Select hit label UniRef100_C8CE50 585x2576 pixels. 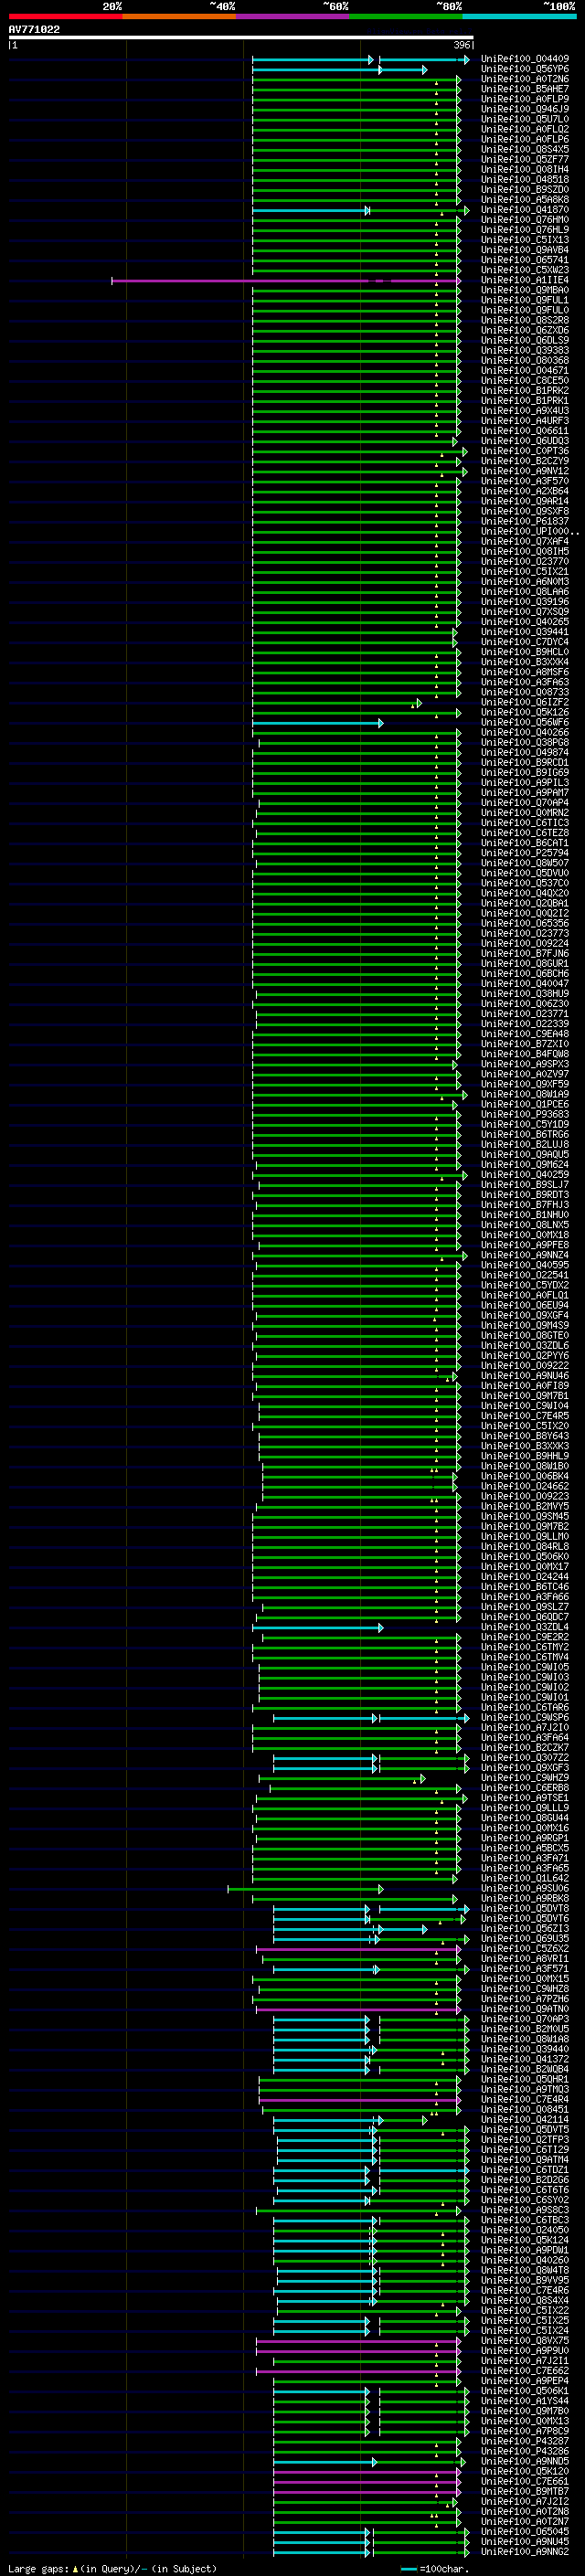tap(525, 380)
